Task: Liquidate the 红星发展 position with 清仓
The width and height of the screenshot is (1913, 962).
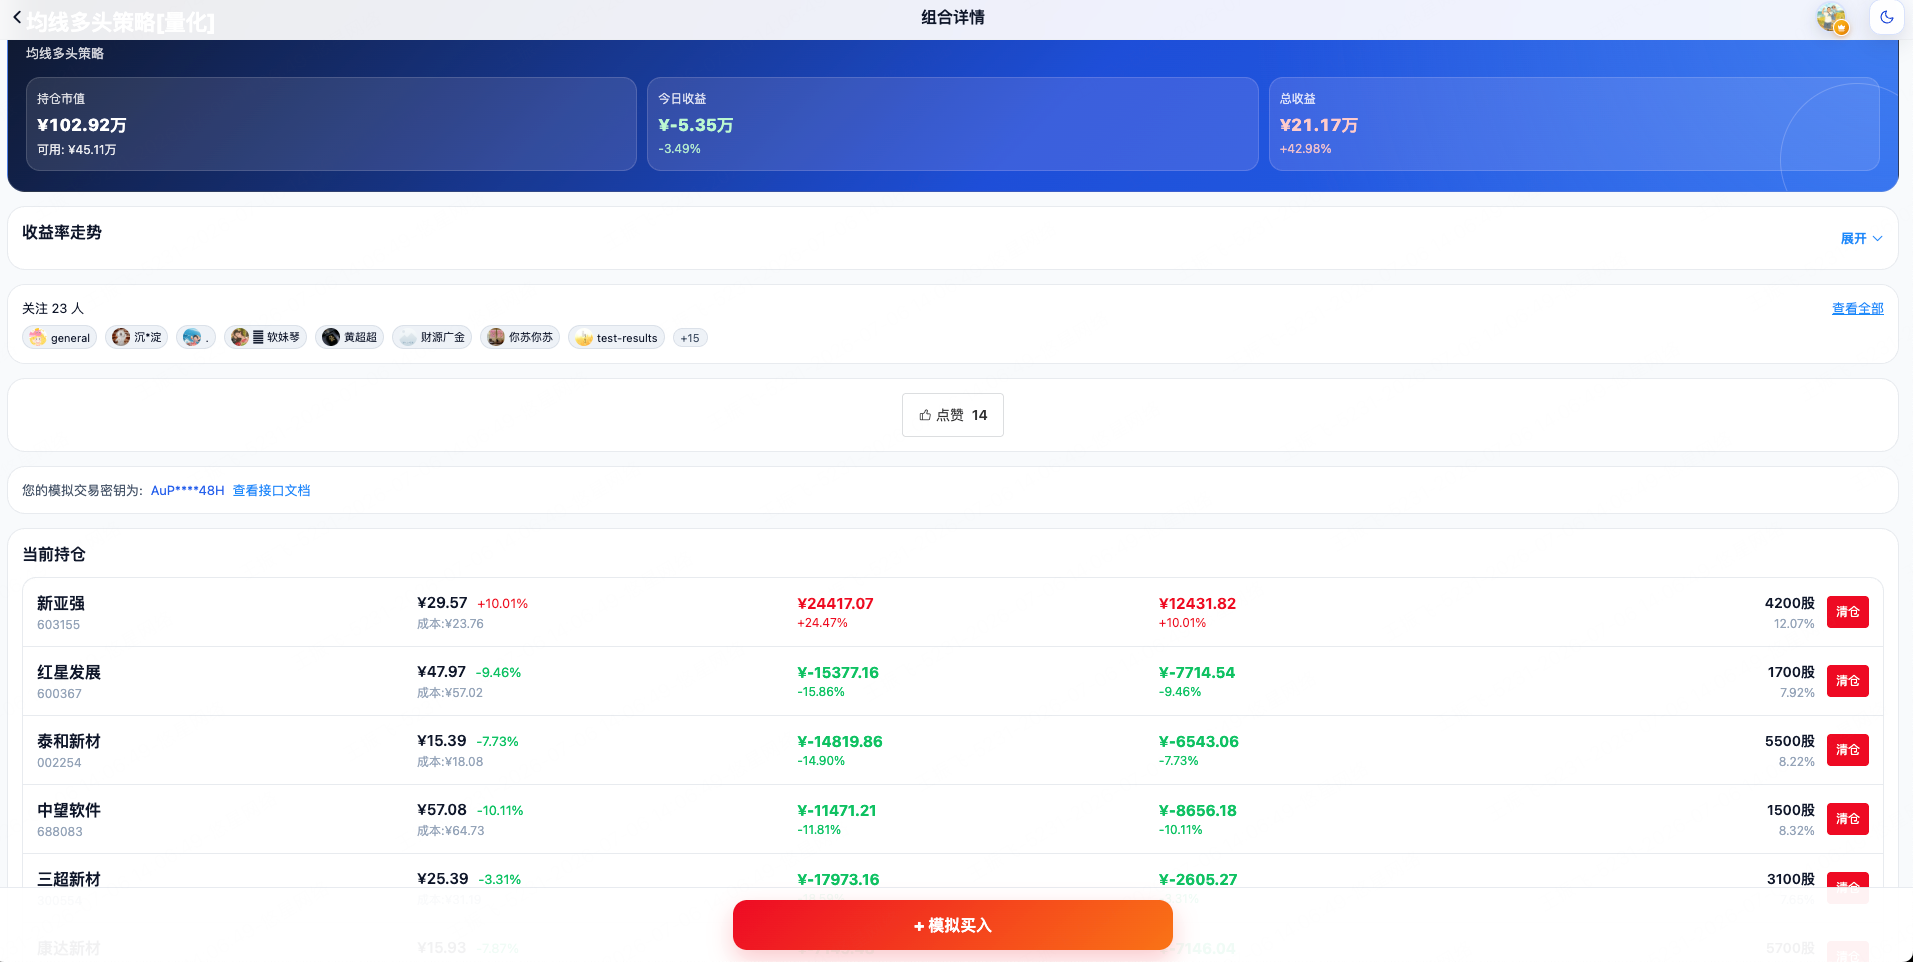Action: 1847,681
